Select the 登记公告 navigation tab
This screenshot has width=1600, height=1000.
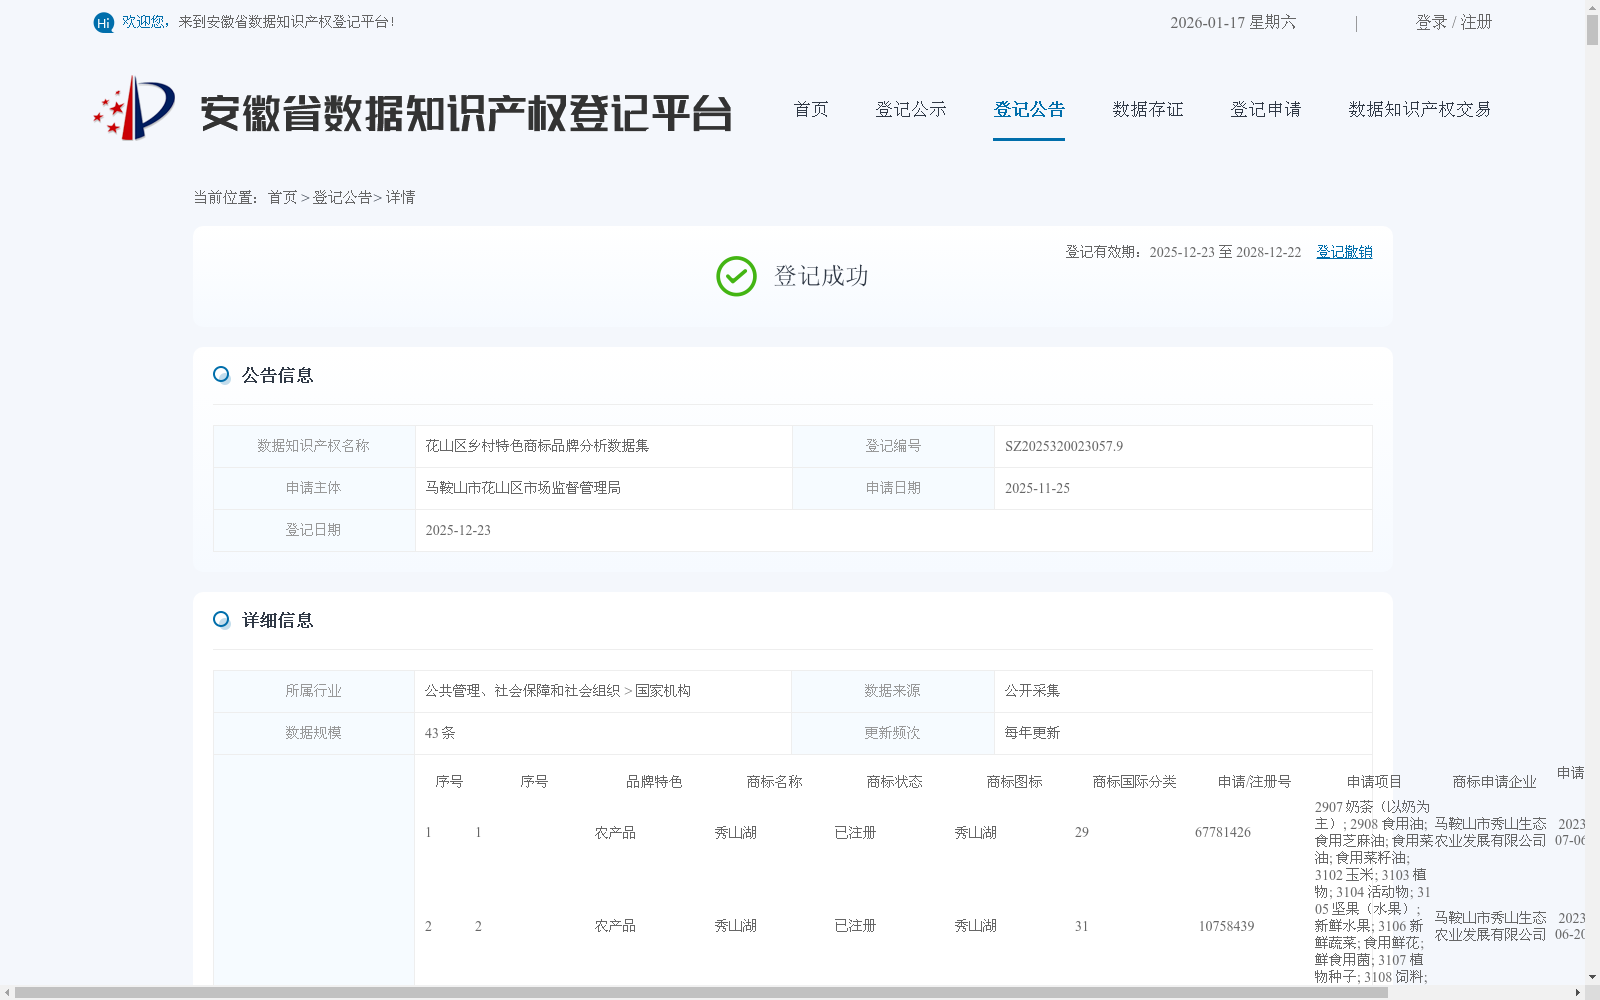1029,109
